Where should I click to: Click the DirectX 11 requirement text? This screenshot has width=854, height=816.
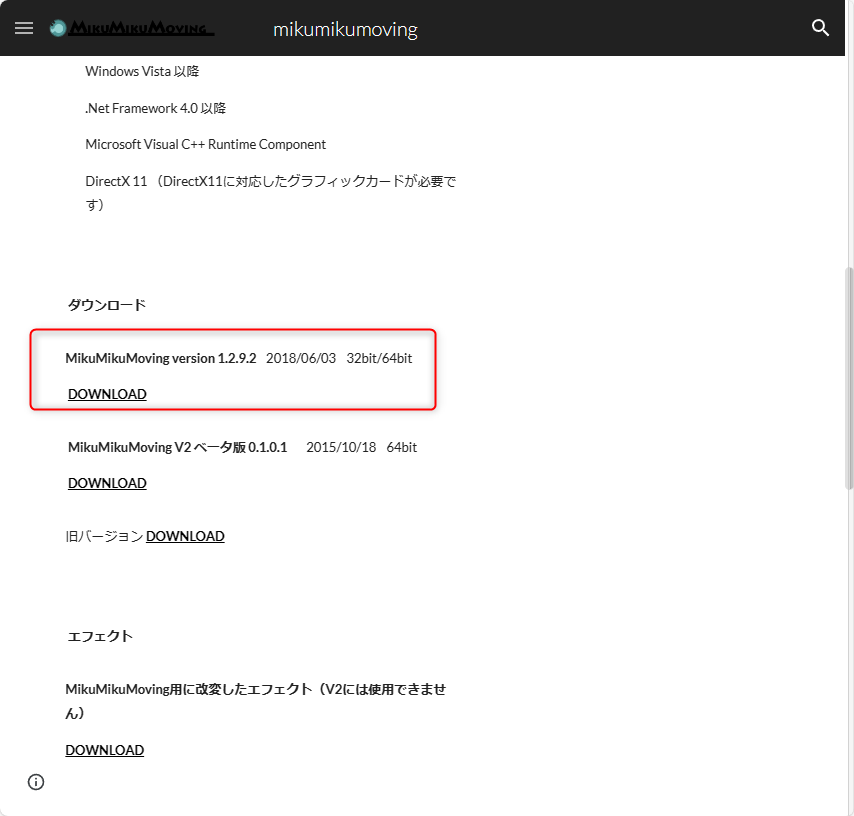point(270,181)
